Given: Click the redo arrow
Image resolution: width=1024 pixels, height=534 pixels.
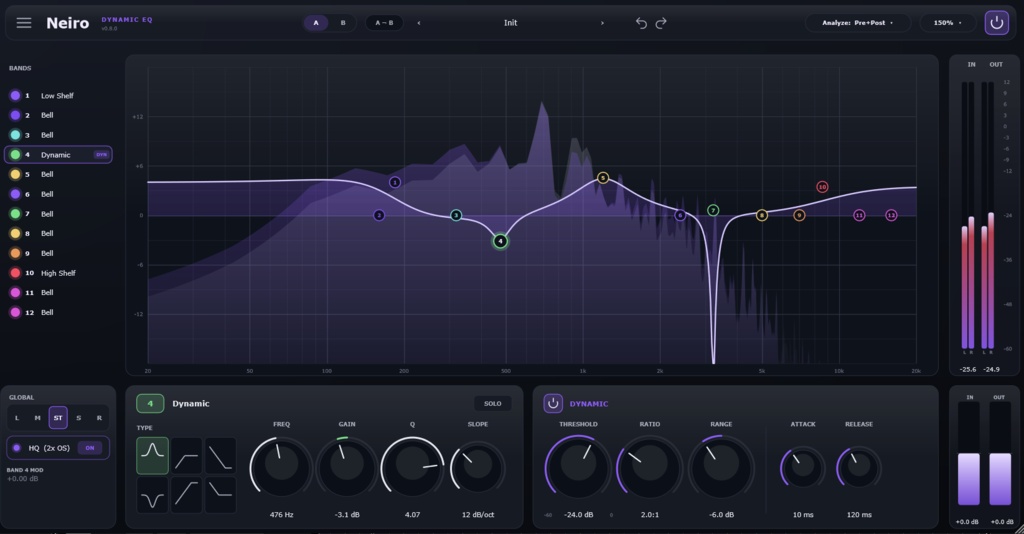Looking at the screenshot, I should click(661, 23).
